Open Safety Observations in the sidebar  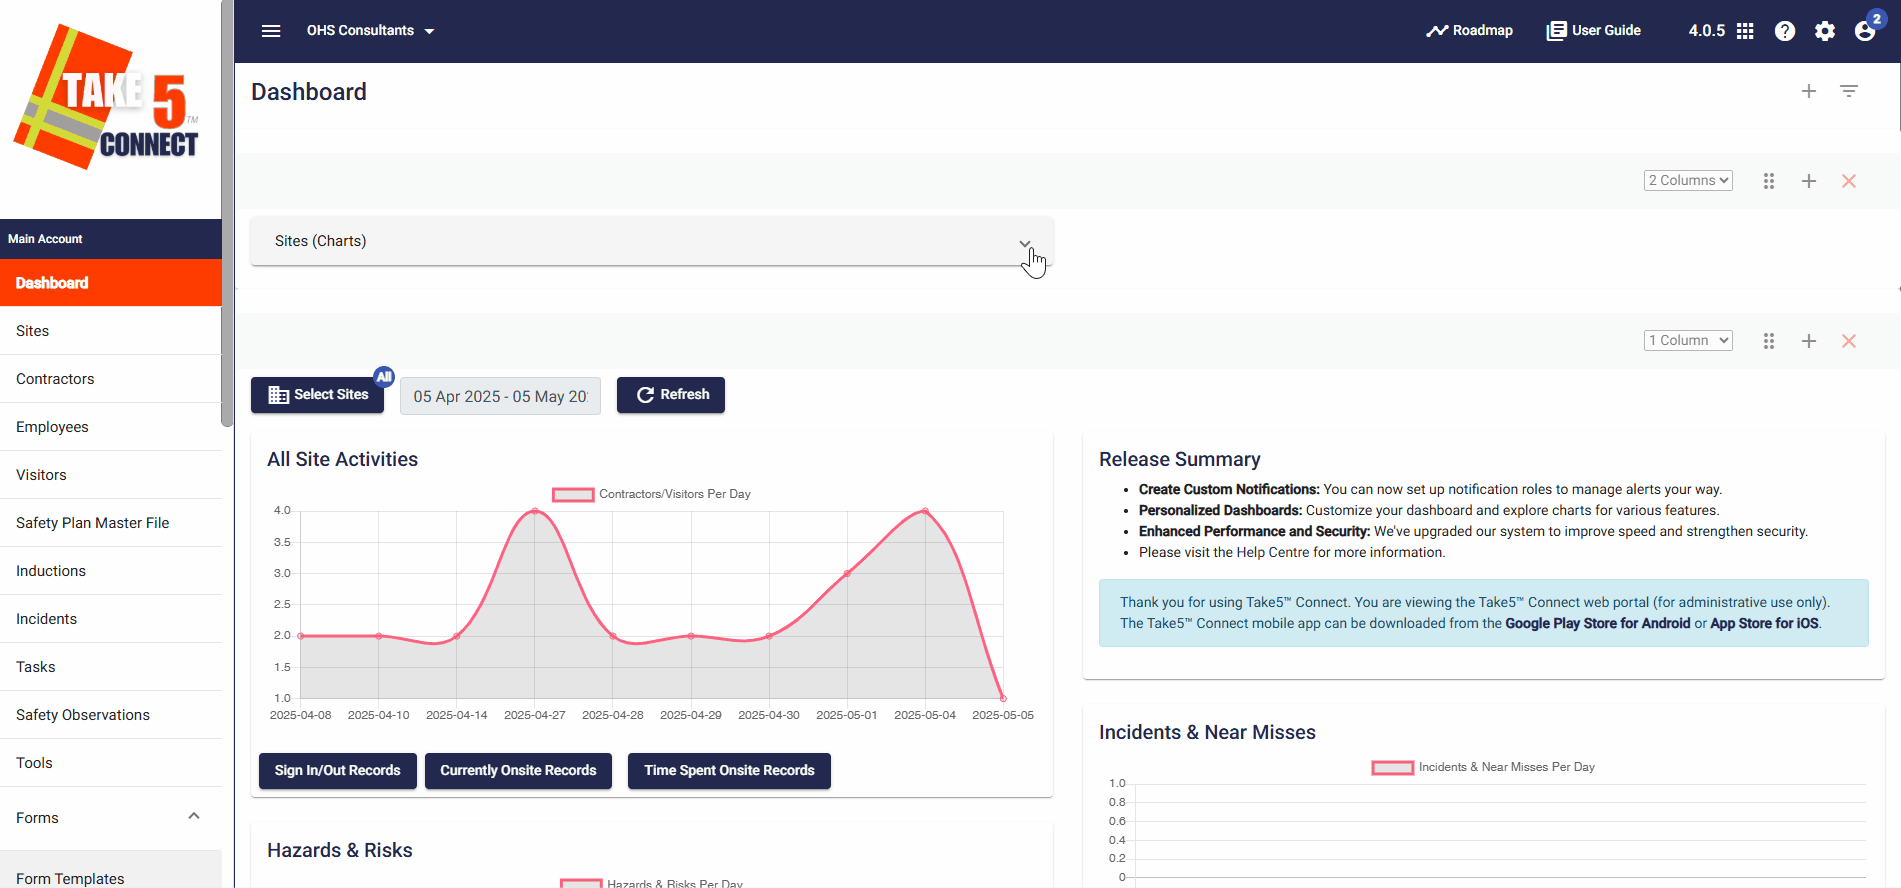pos(111,715)
